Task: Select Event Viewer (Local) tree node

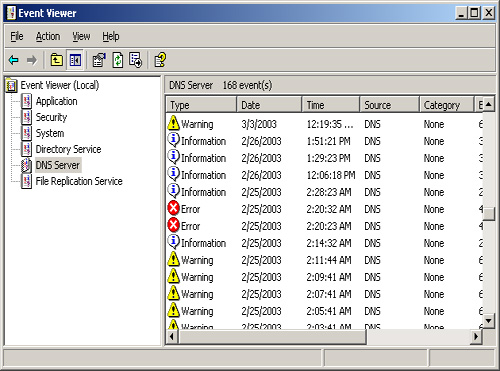Action: click(x=60, y=85)
